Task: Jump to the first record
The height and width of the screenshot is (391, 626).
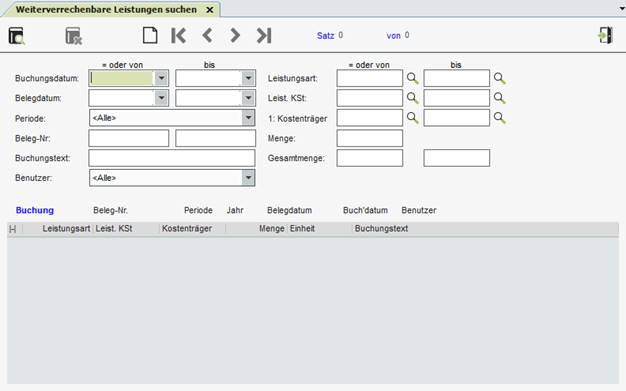Action: (178, 36)
